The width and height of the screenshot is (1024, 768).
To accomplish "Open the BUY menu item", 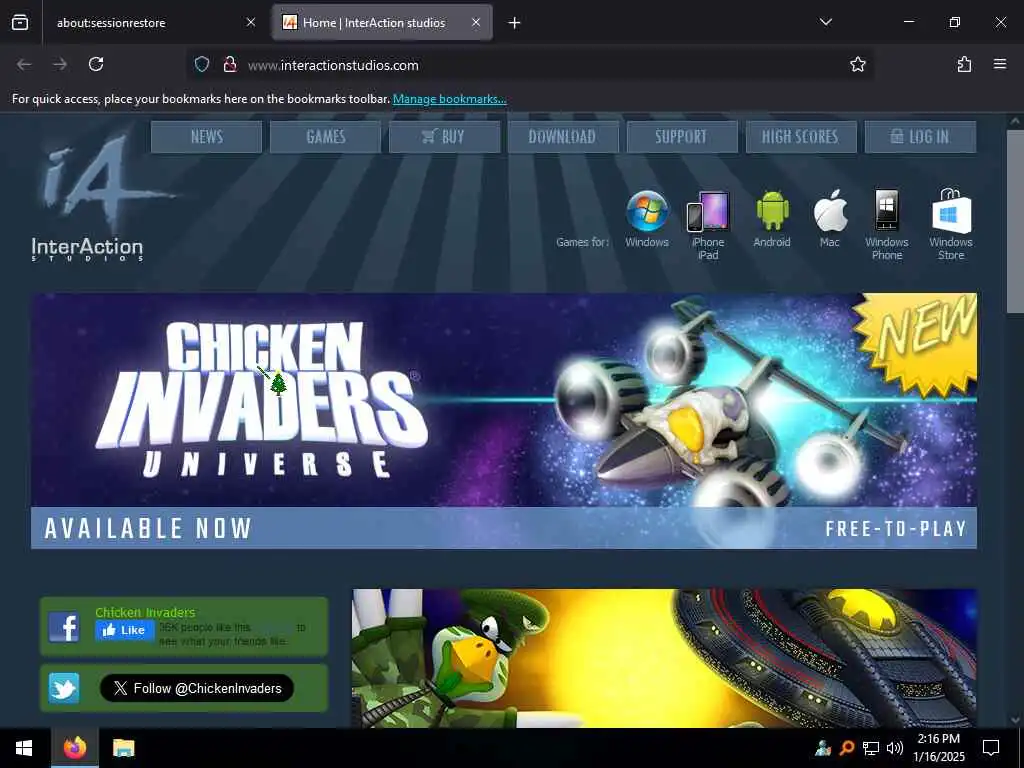I will coord(444,136).
